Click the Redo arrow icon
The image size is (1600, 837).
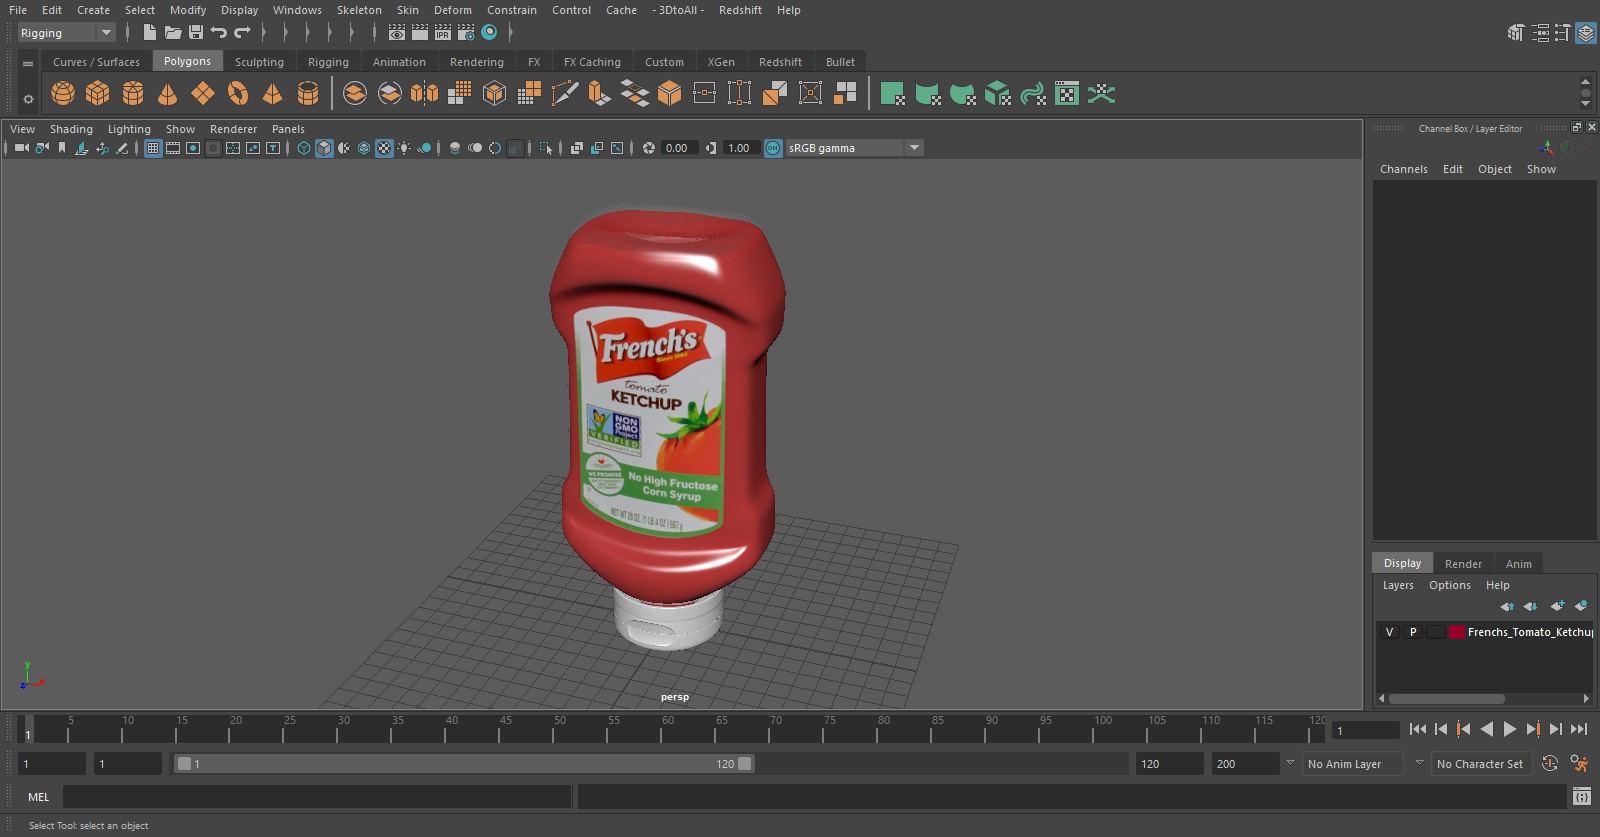(x=242, y=33)
